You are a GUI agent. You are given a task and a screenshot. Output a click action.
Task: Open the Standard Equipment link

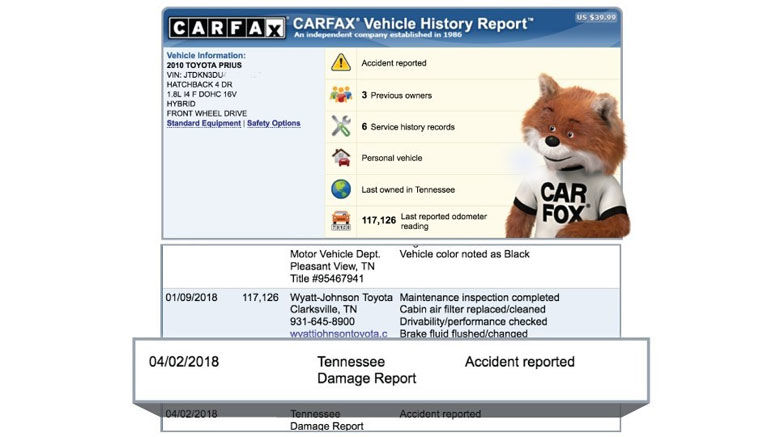pyautogui.click(x=204, y=124)
